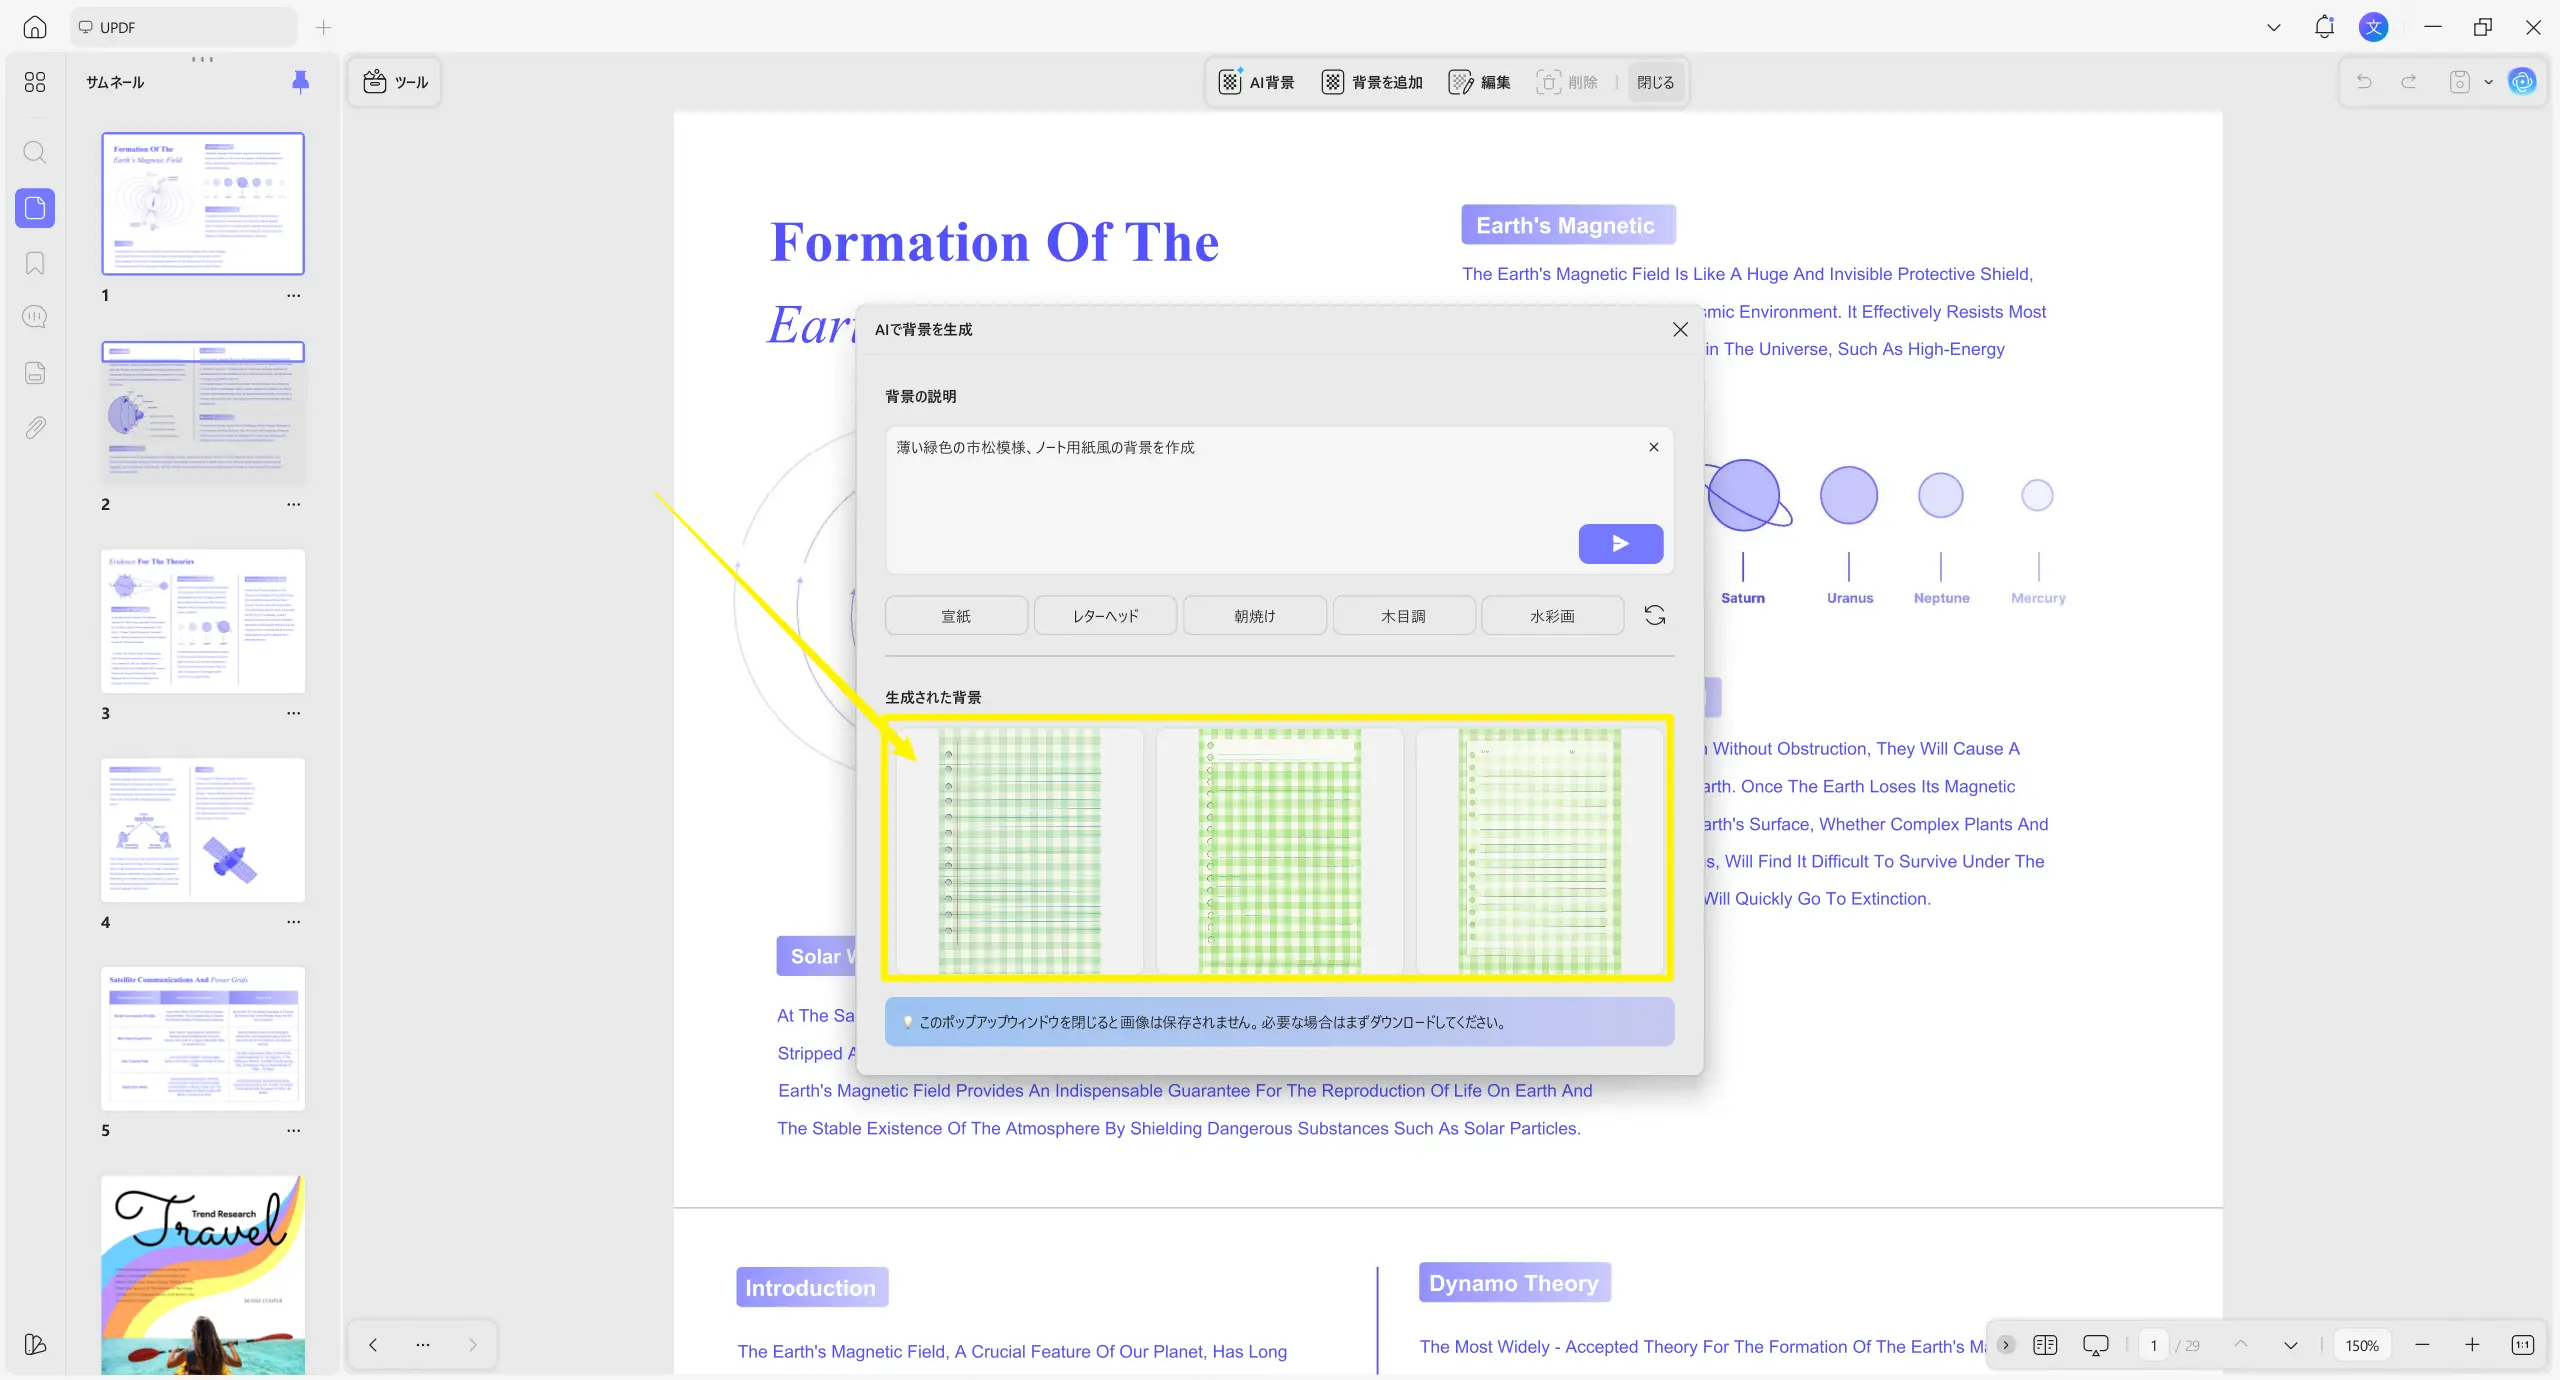Image resolution: width=2560 pixels, height=1380 pixels.
Task: Open the bookmark panel icon
Action: 35,263
